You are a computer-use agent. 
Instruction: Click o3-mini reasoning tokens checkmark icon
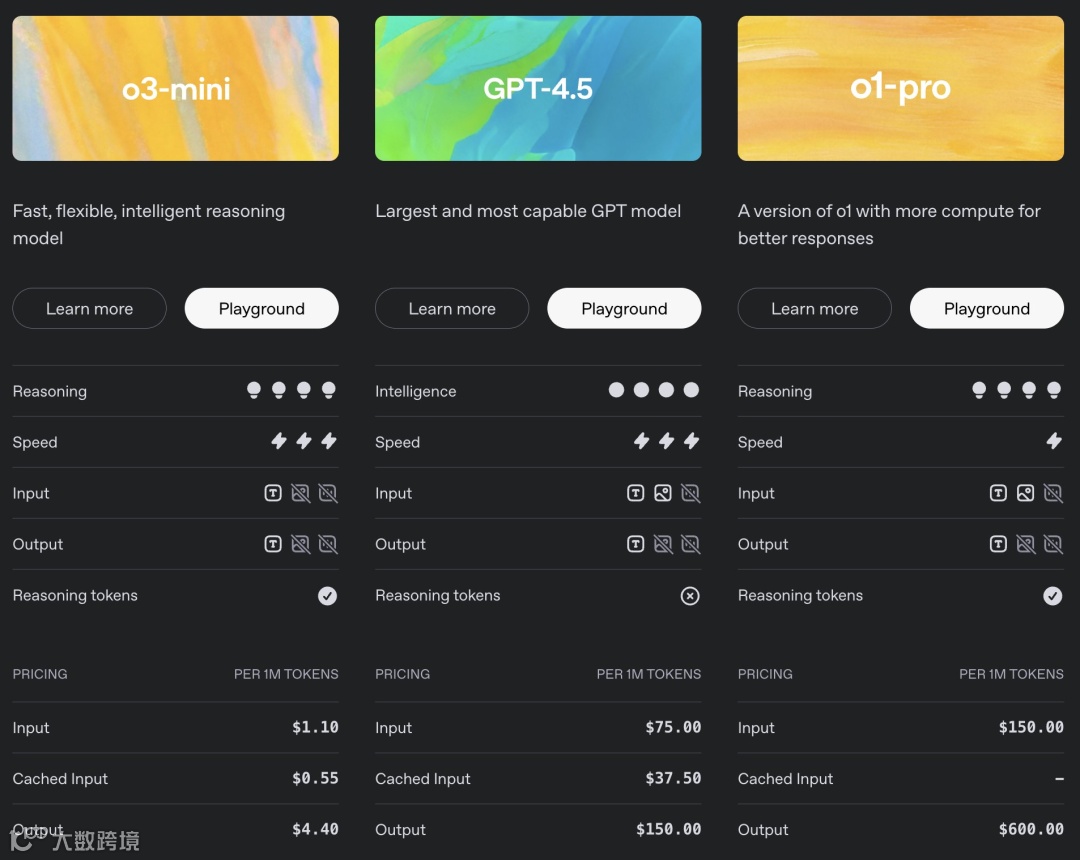tap(328, 596)
